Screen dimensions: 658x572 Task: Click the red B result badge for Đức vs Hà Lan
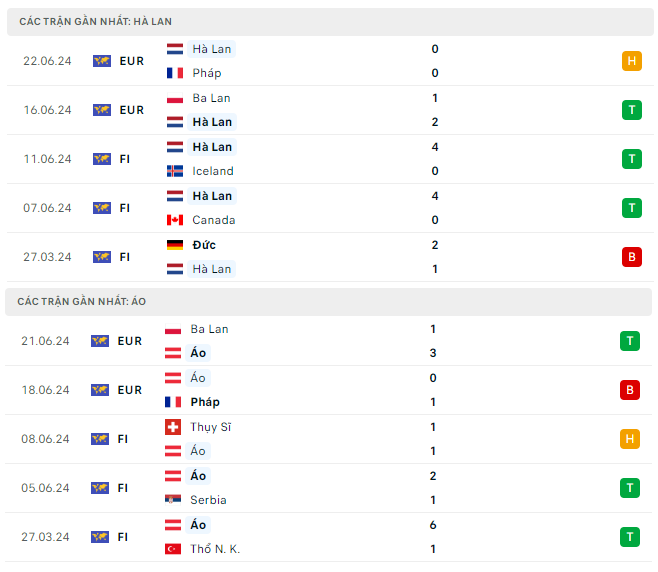click(x=630, y=257)
